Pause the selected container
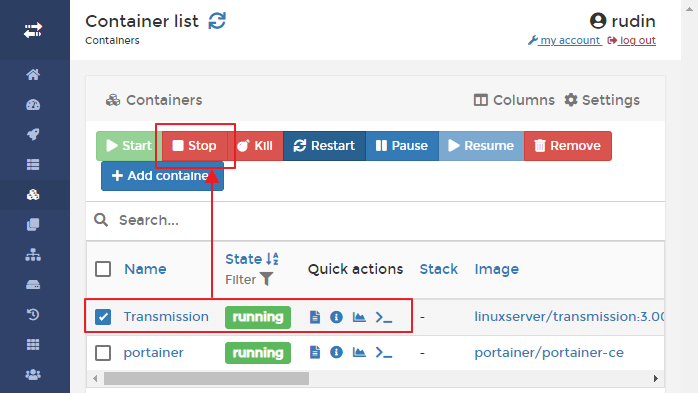The width and height of the screenshot is (698, 393). point(402,146)
